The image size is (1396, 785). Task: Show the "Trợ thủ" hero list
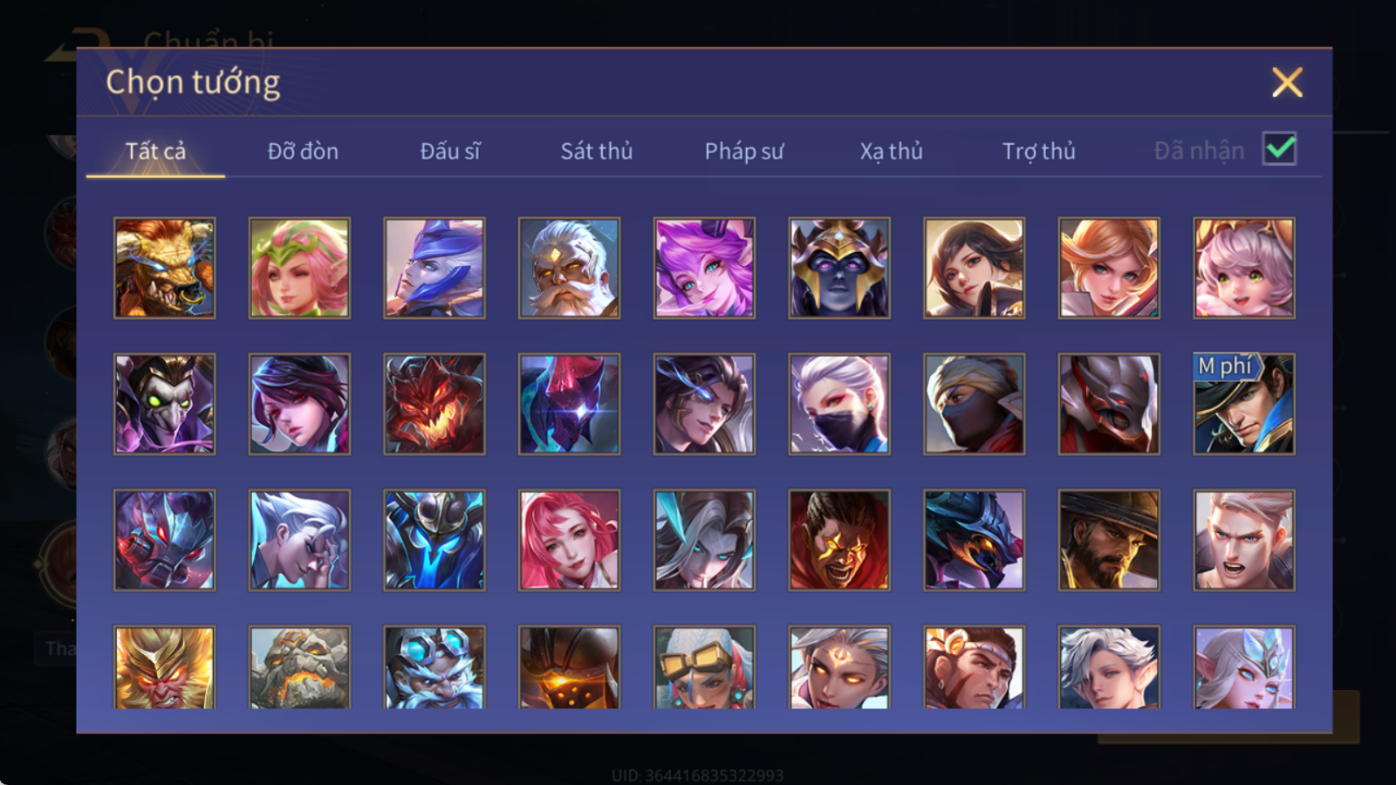tap(1039, 151)
